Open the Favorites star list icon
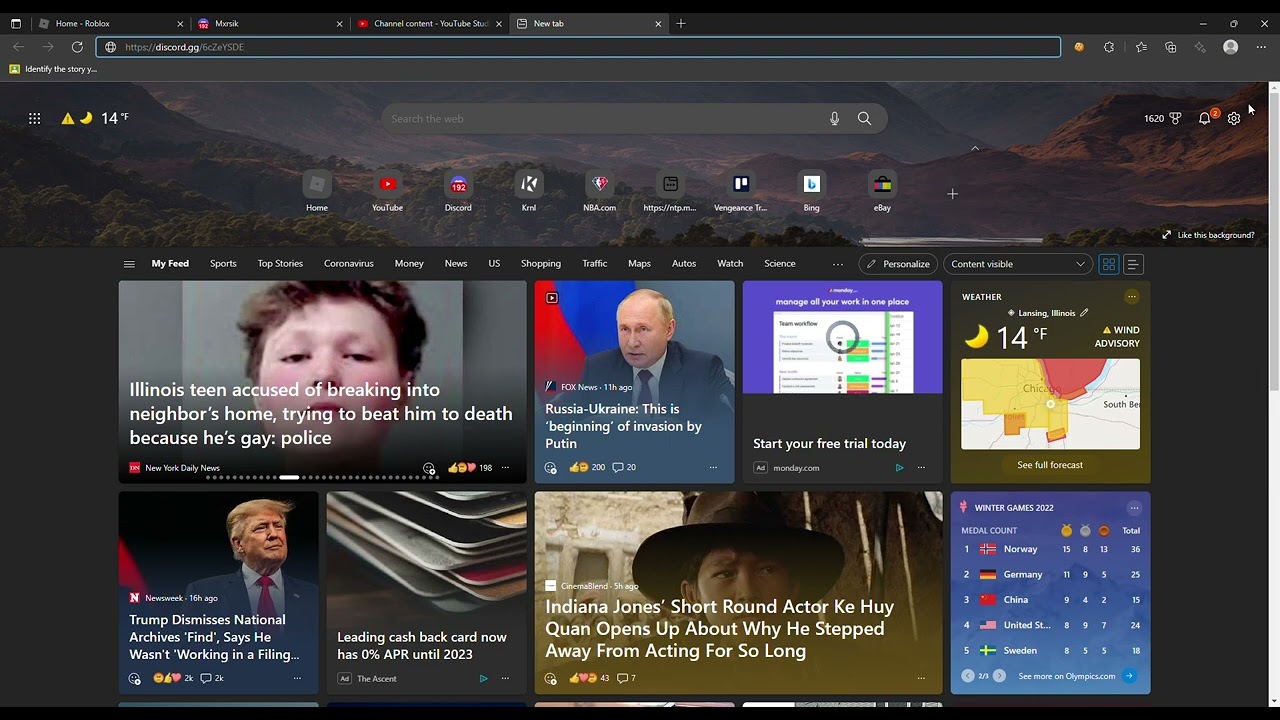The image size is (1280, 720). point(1141,47)
